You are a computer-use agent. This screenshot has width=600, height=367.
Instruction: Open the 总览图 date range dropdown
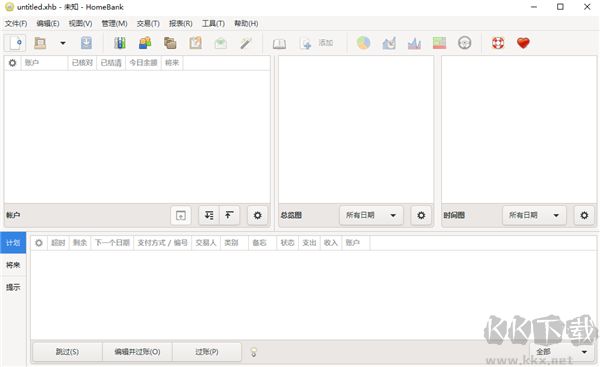[x=371, y=215]
